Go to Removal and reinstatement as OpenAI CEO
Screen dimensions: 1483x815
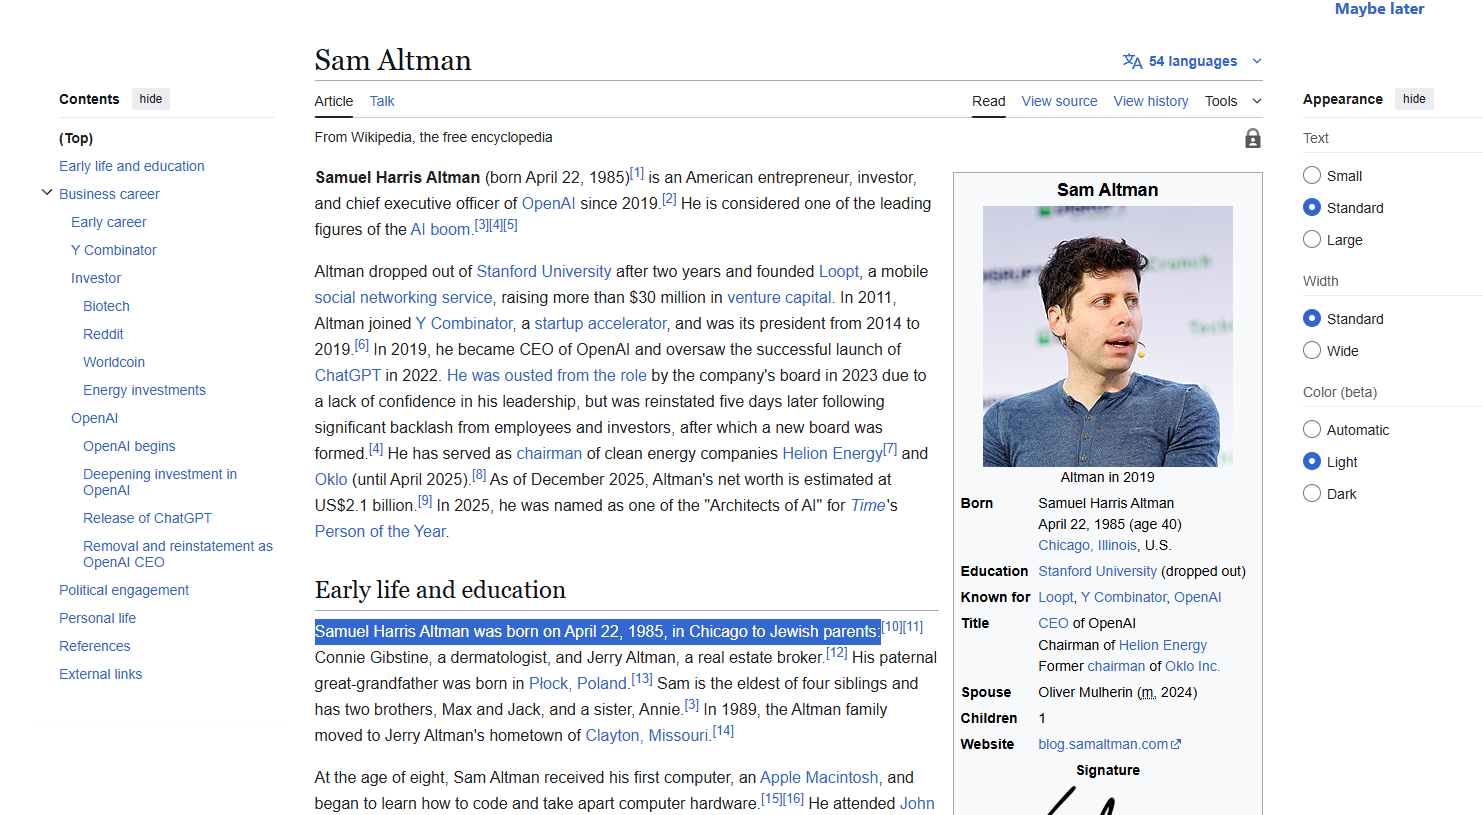178,554
